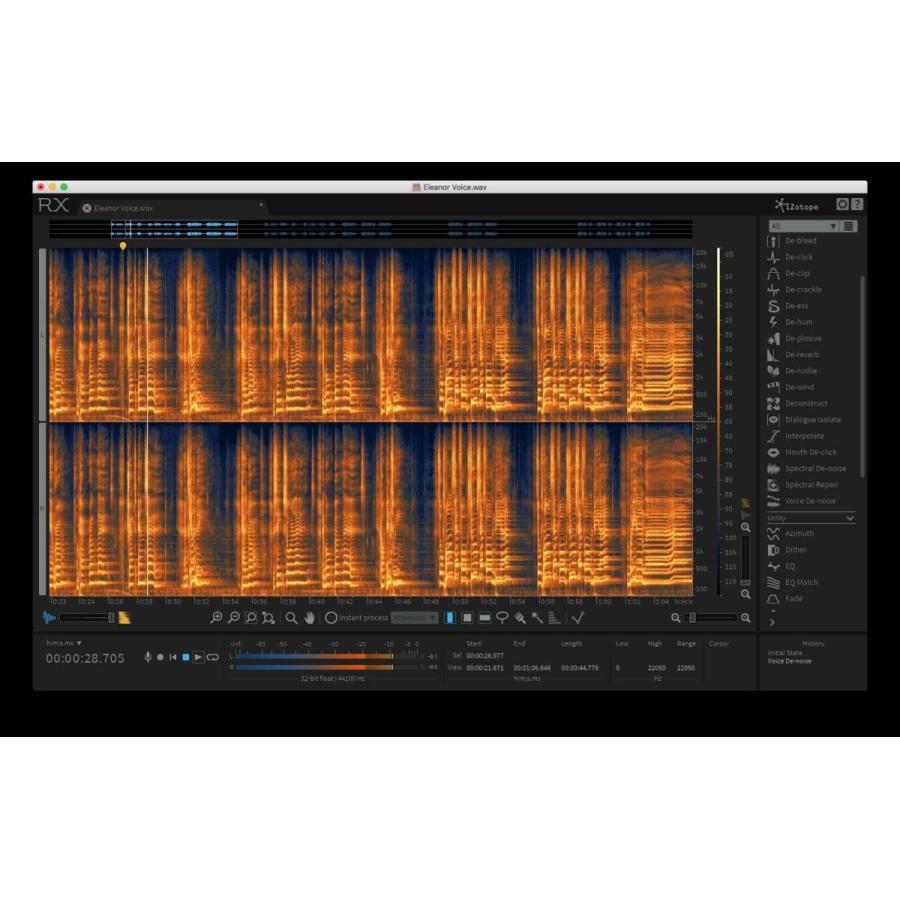900x900 pixels.
Task: Open the De-hum module
Action: [x=790, y=322]
